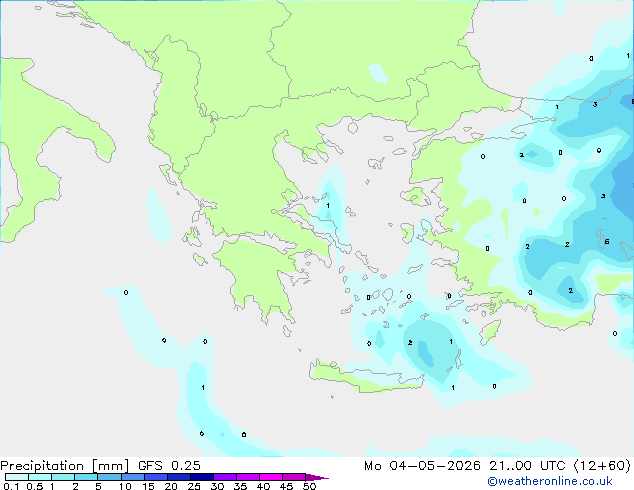Click the '0.1' legend scale label

click(x=11, y=486)
